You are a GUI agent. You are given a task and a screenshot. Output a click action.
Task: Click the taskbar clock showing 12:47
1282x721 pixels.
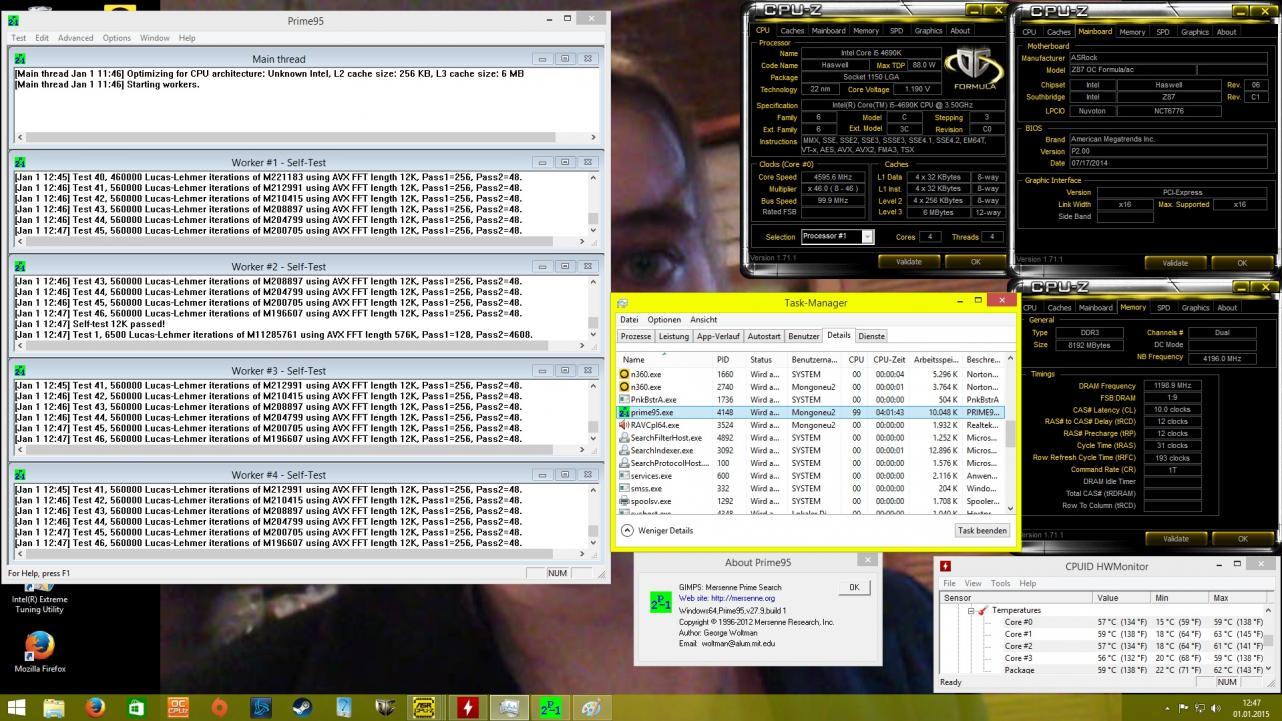pyautogui.click(x=1252, y=708)
